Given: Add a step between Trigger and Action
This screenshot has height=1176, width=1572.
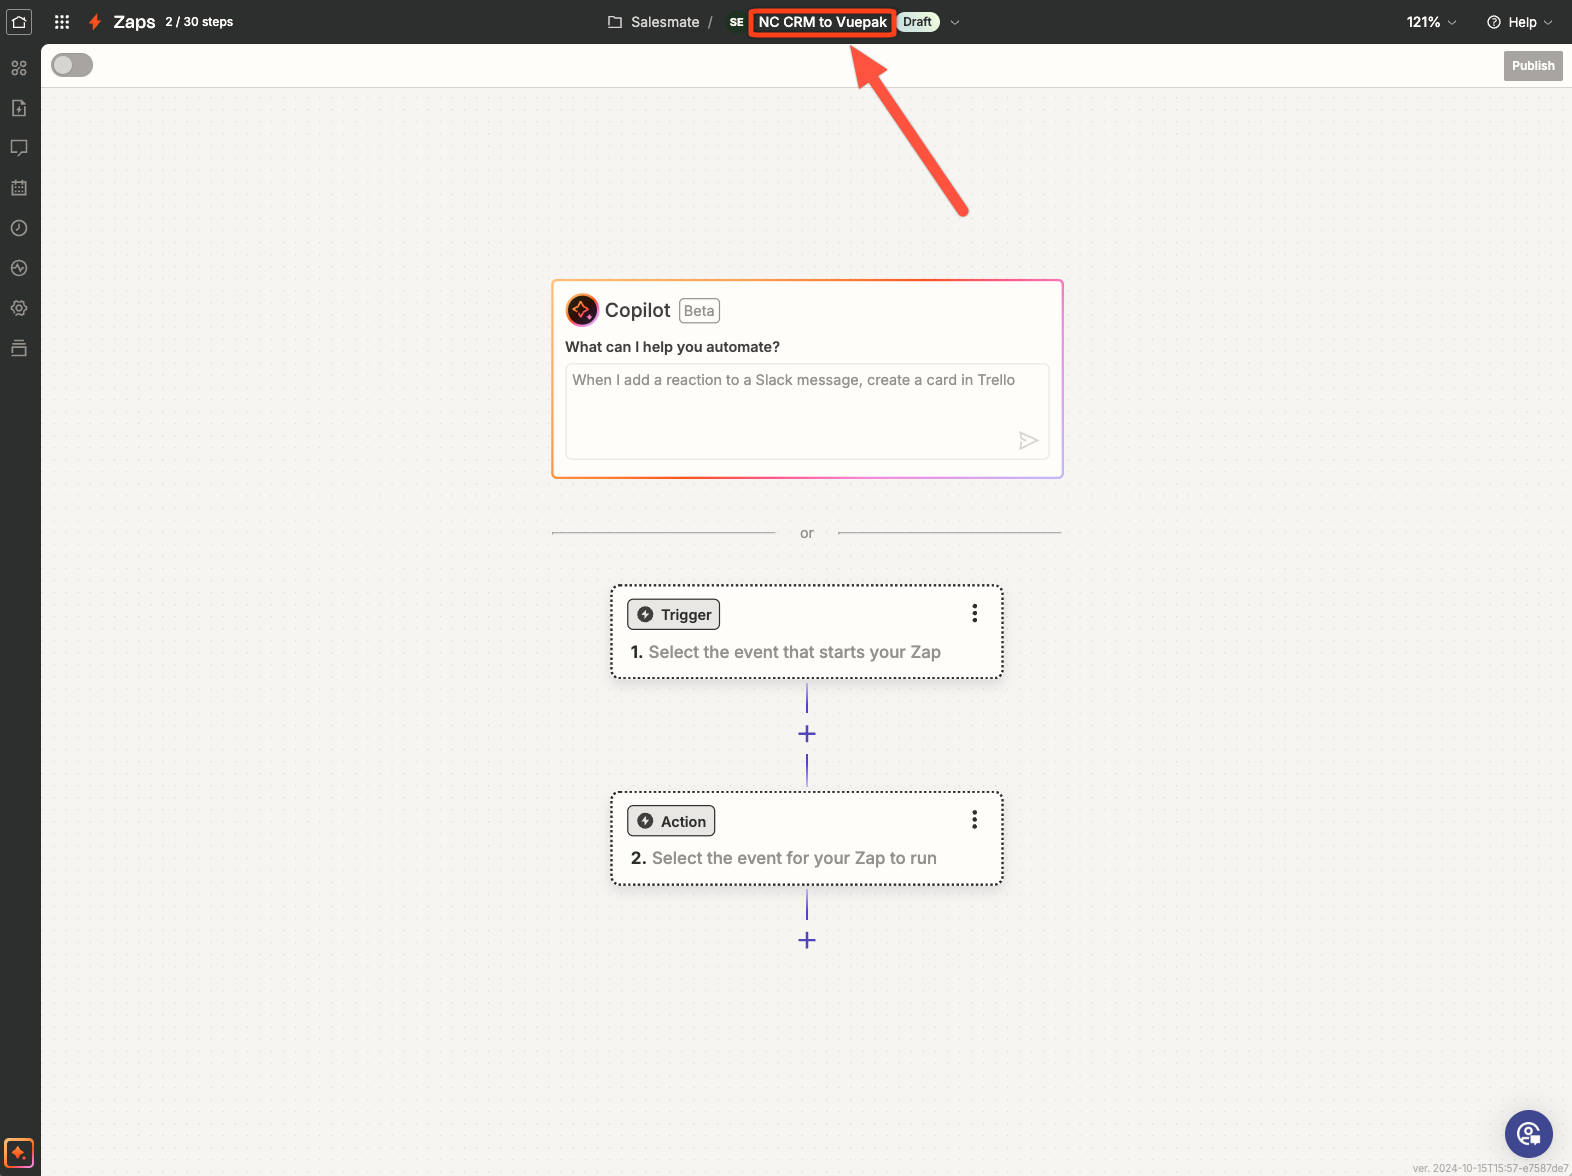Looking at the screenshot, I should click(807, 734).
